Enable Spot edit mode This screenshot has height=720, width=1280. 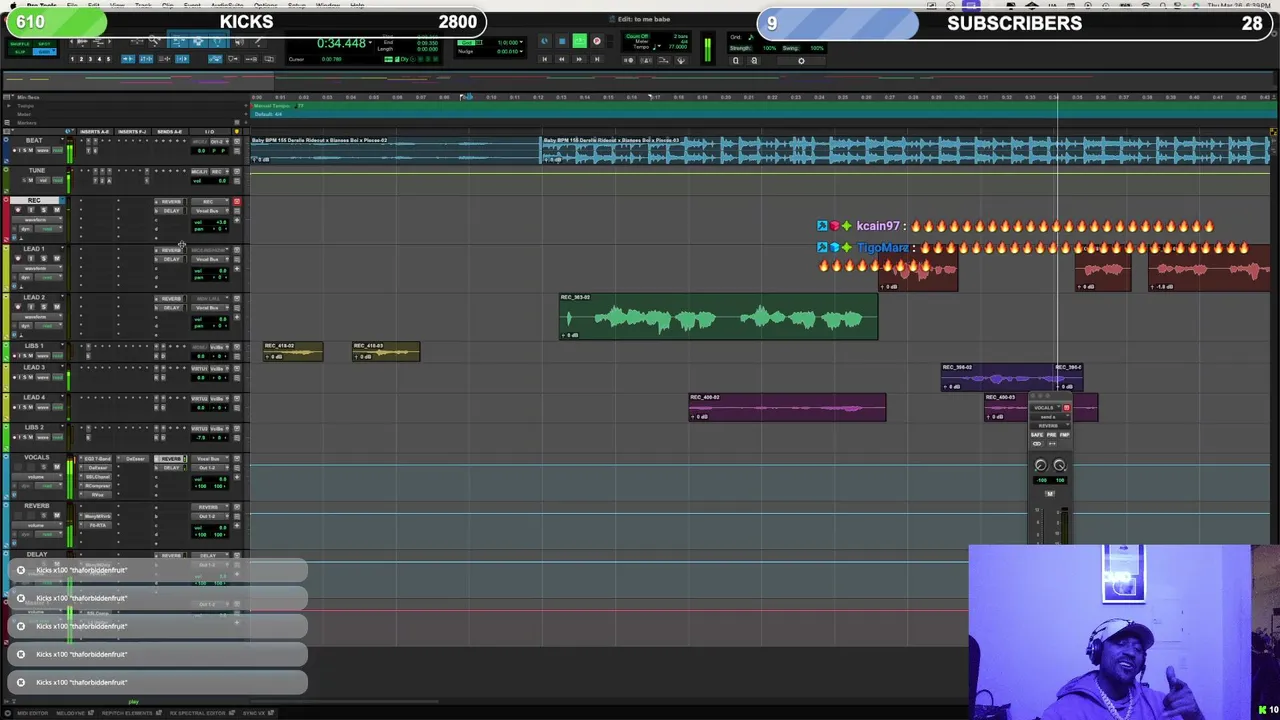click(x=43, y=42)
